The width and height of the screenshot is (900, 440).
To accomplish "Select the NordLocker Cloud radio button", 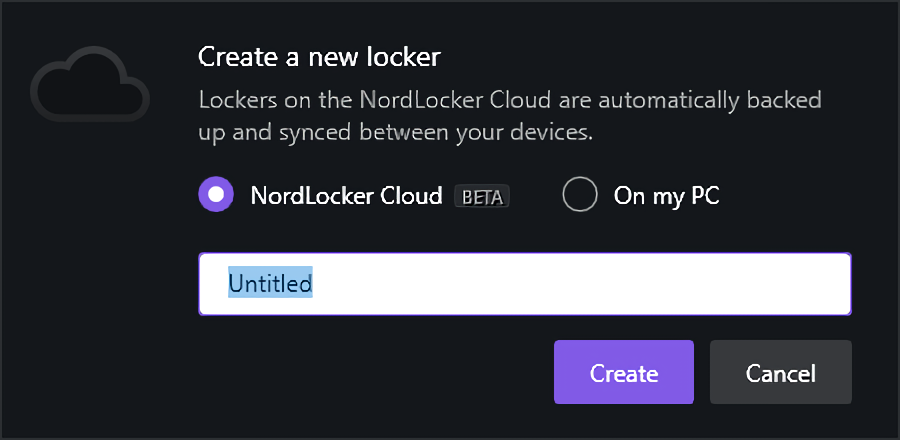I will tap(216, 195).
